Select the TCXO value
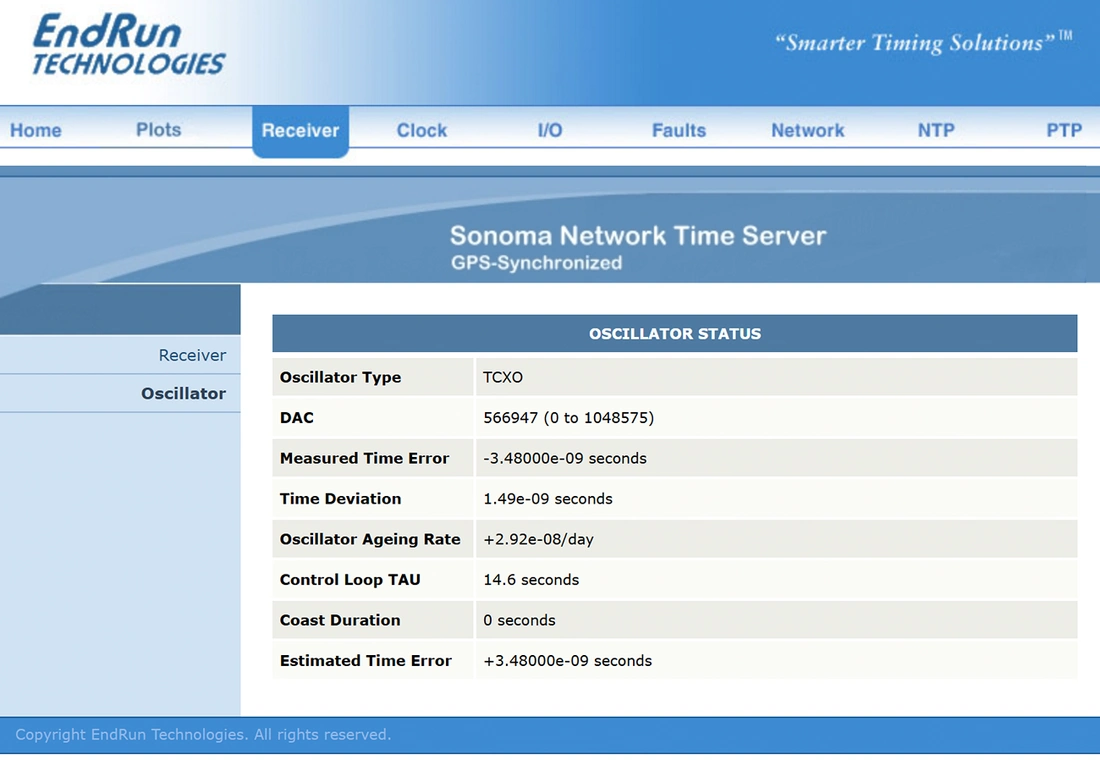 point(503,377)
